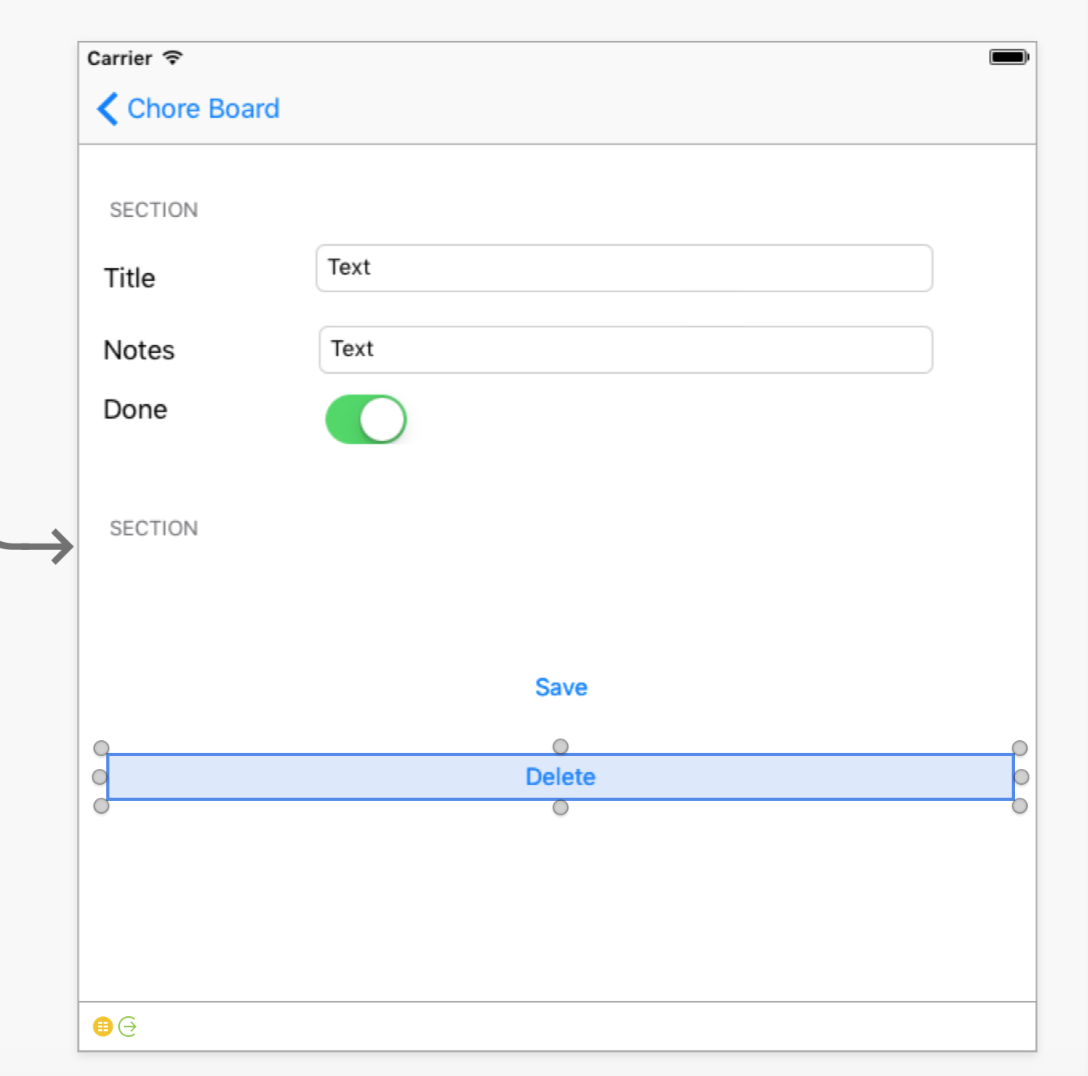Tap the Save button
1088x1076 pixels.
(561, 688)
